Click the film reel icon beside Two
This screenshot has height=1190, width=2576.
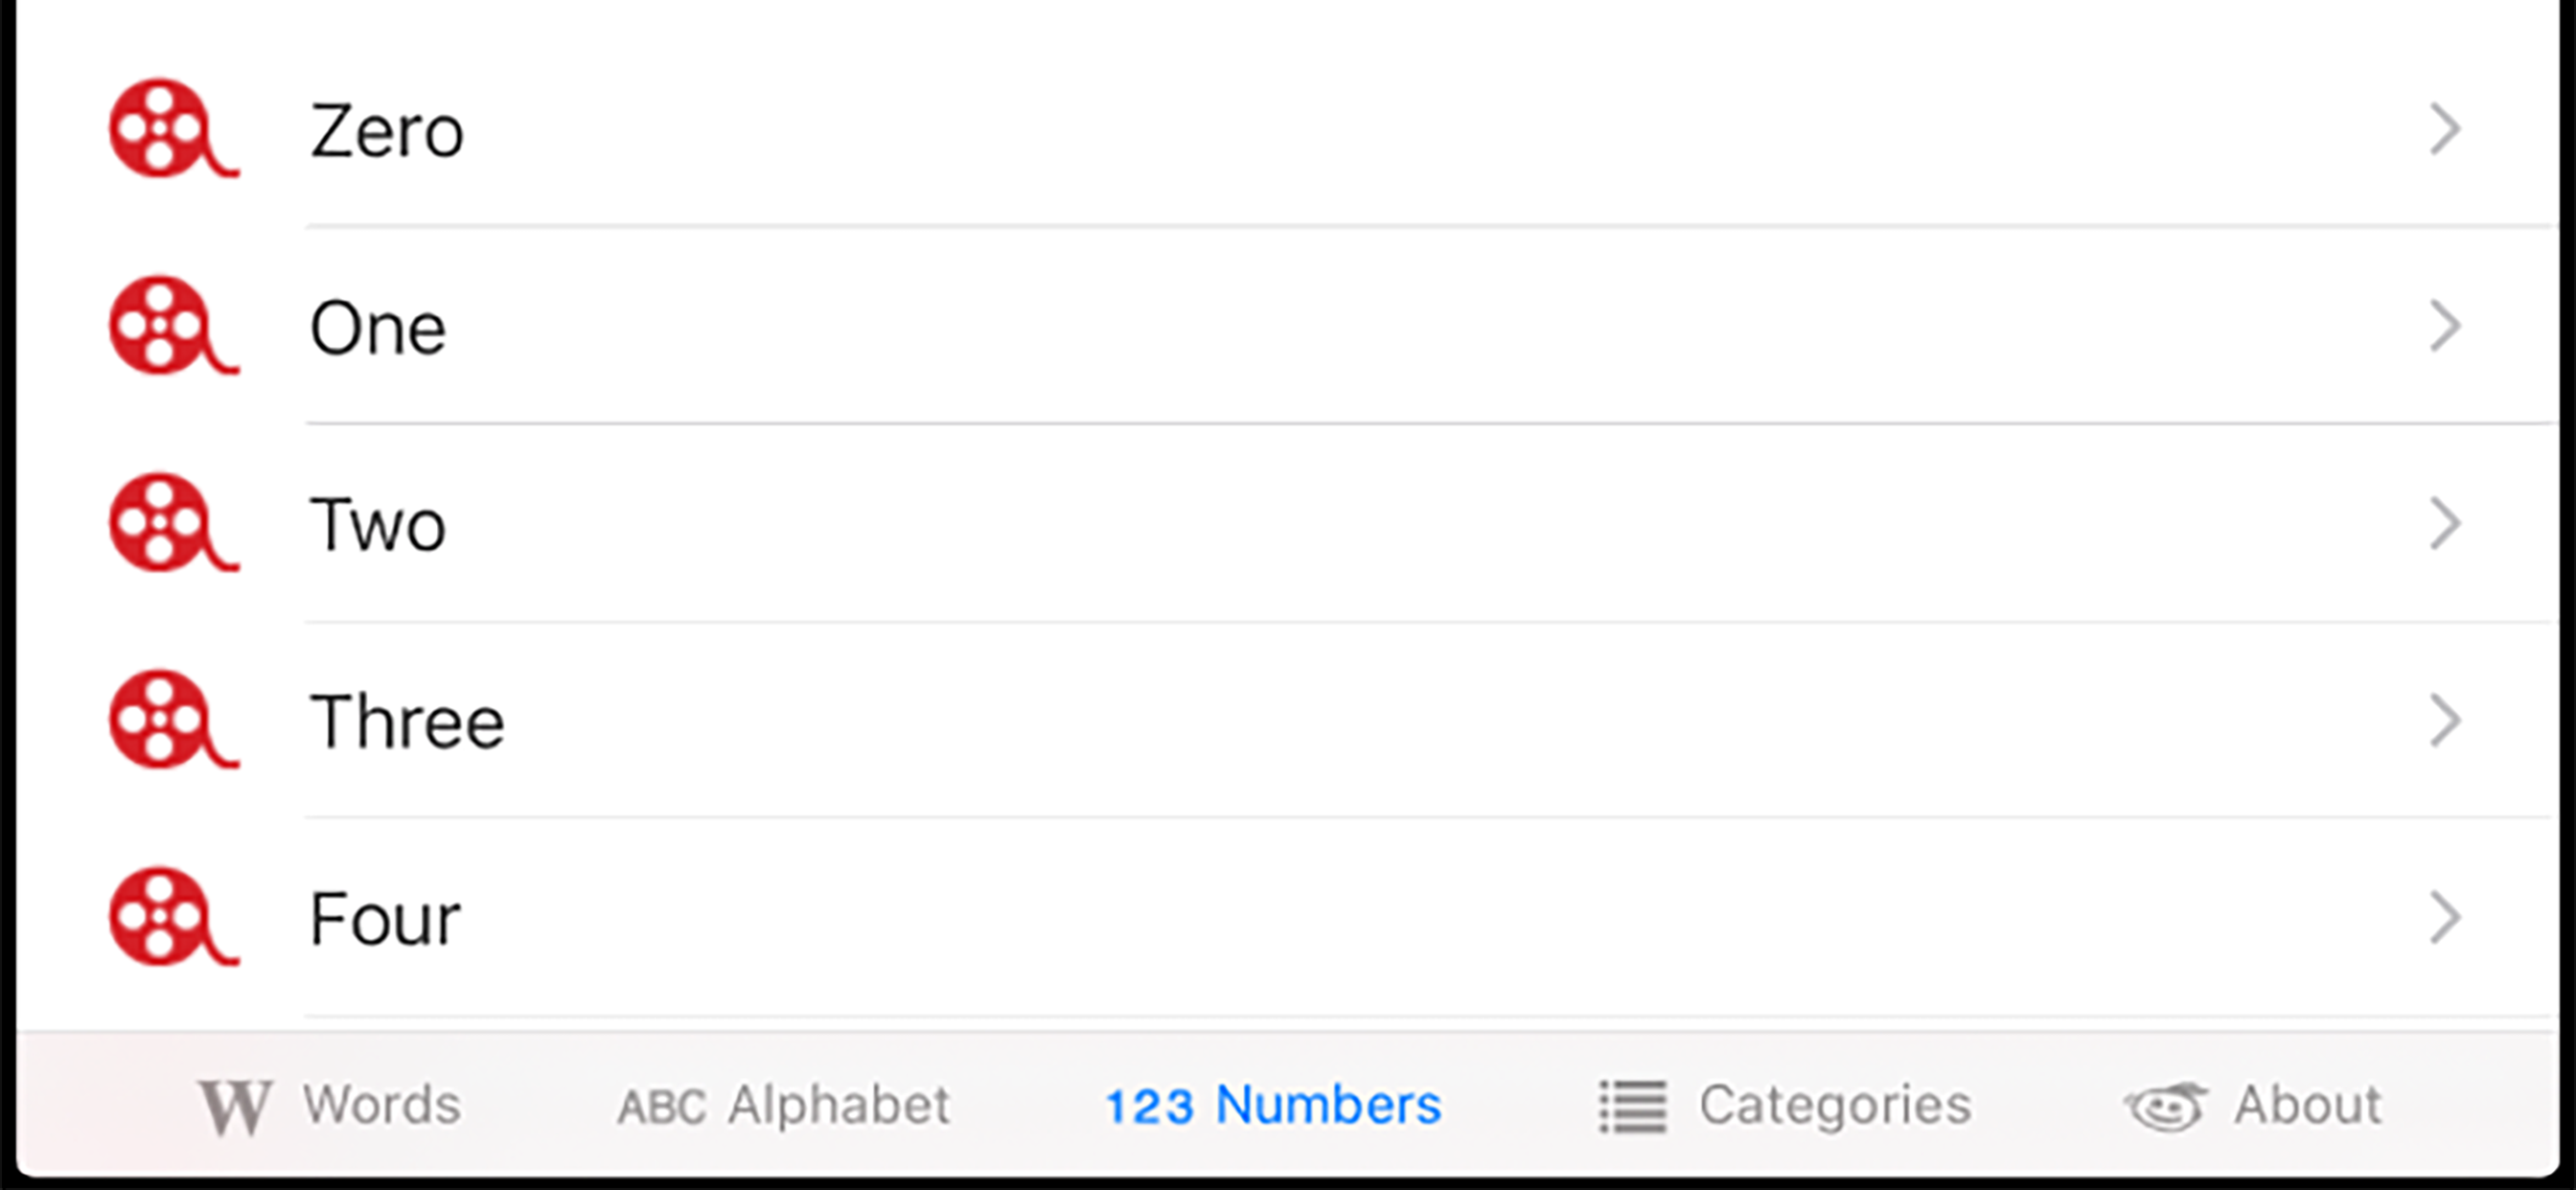172,524
